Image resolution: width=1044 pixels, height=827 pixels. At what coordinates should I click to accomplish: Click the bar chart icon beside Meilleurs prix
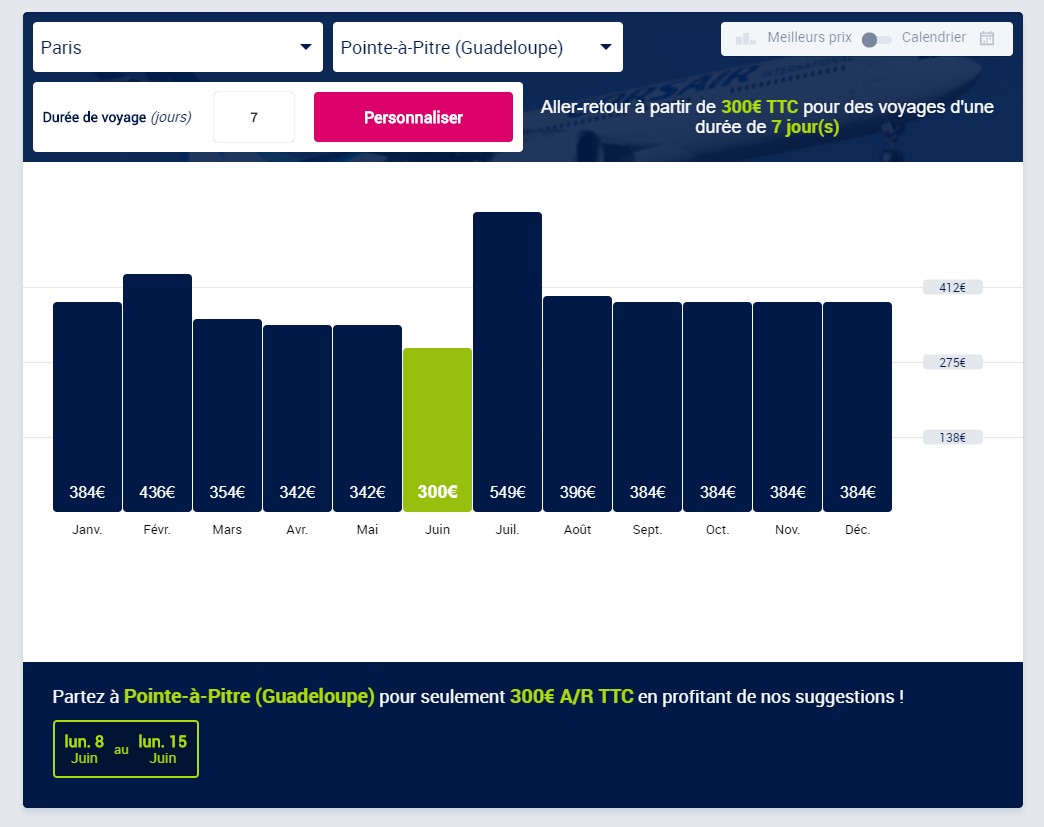pyautogui.click(x=745, y=39)
